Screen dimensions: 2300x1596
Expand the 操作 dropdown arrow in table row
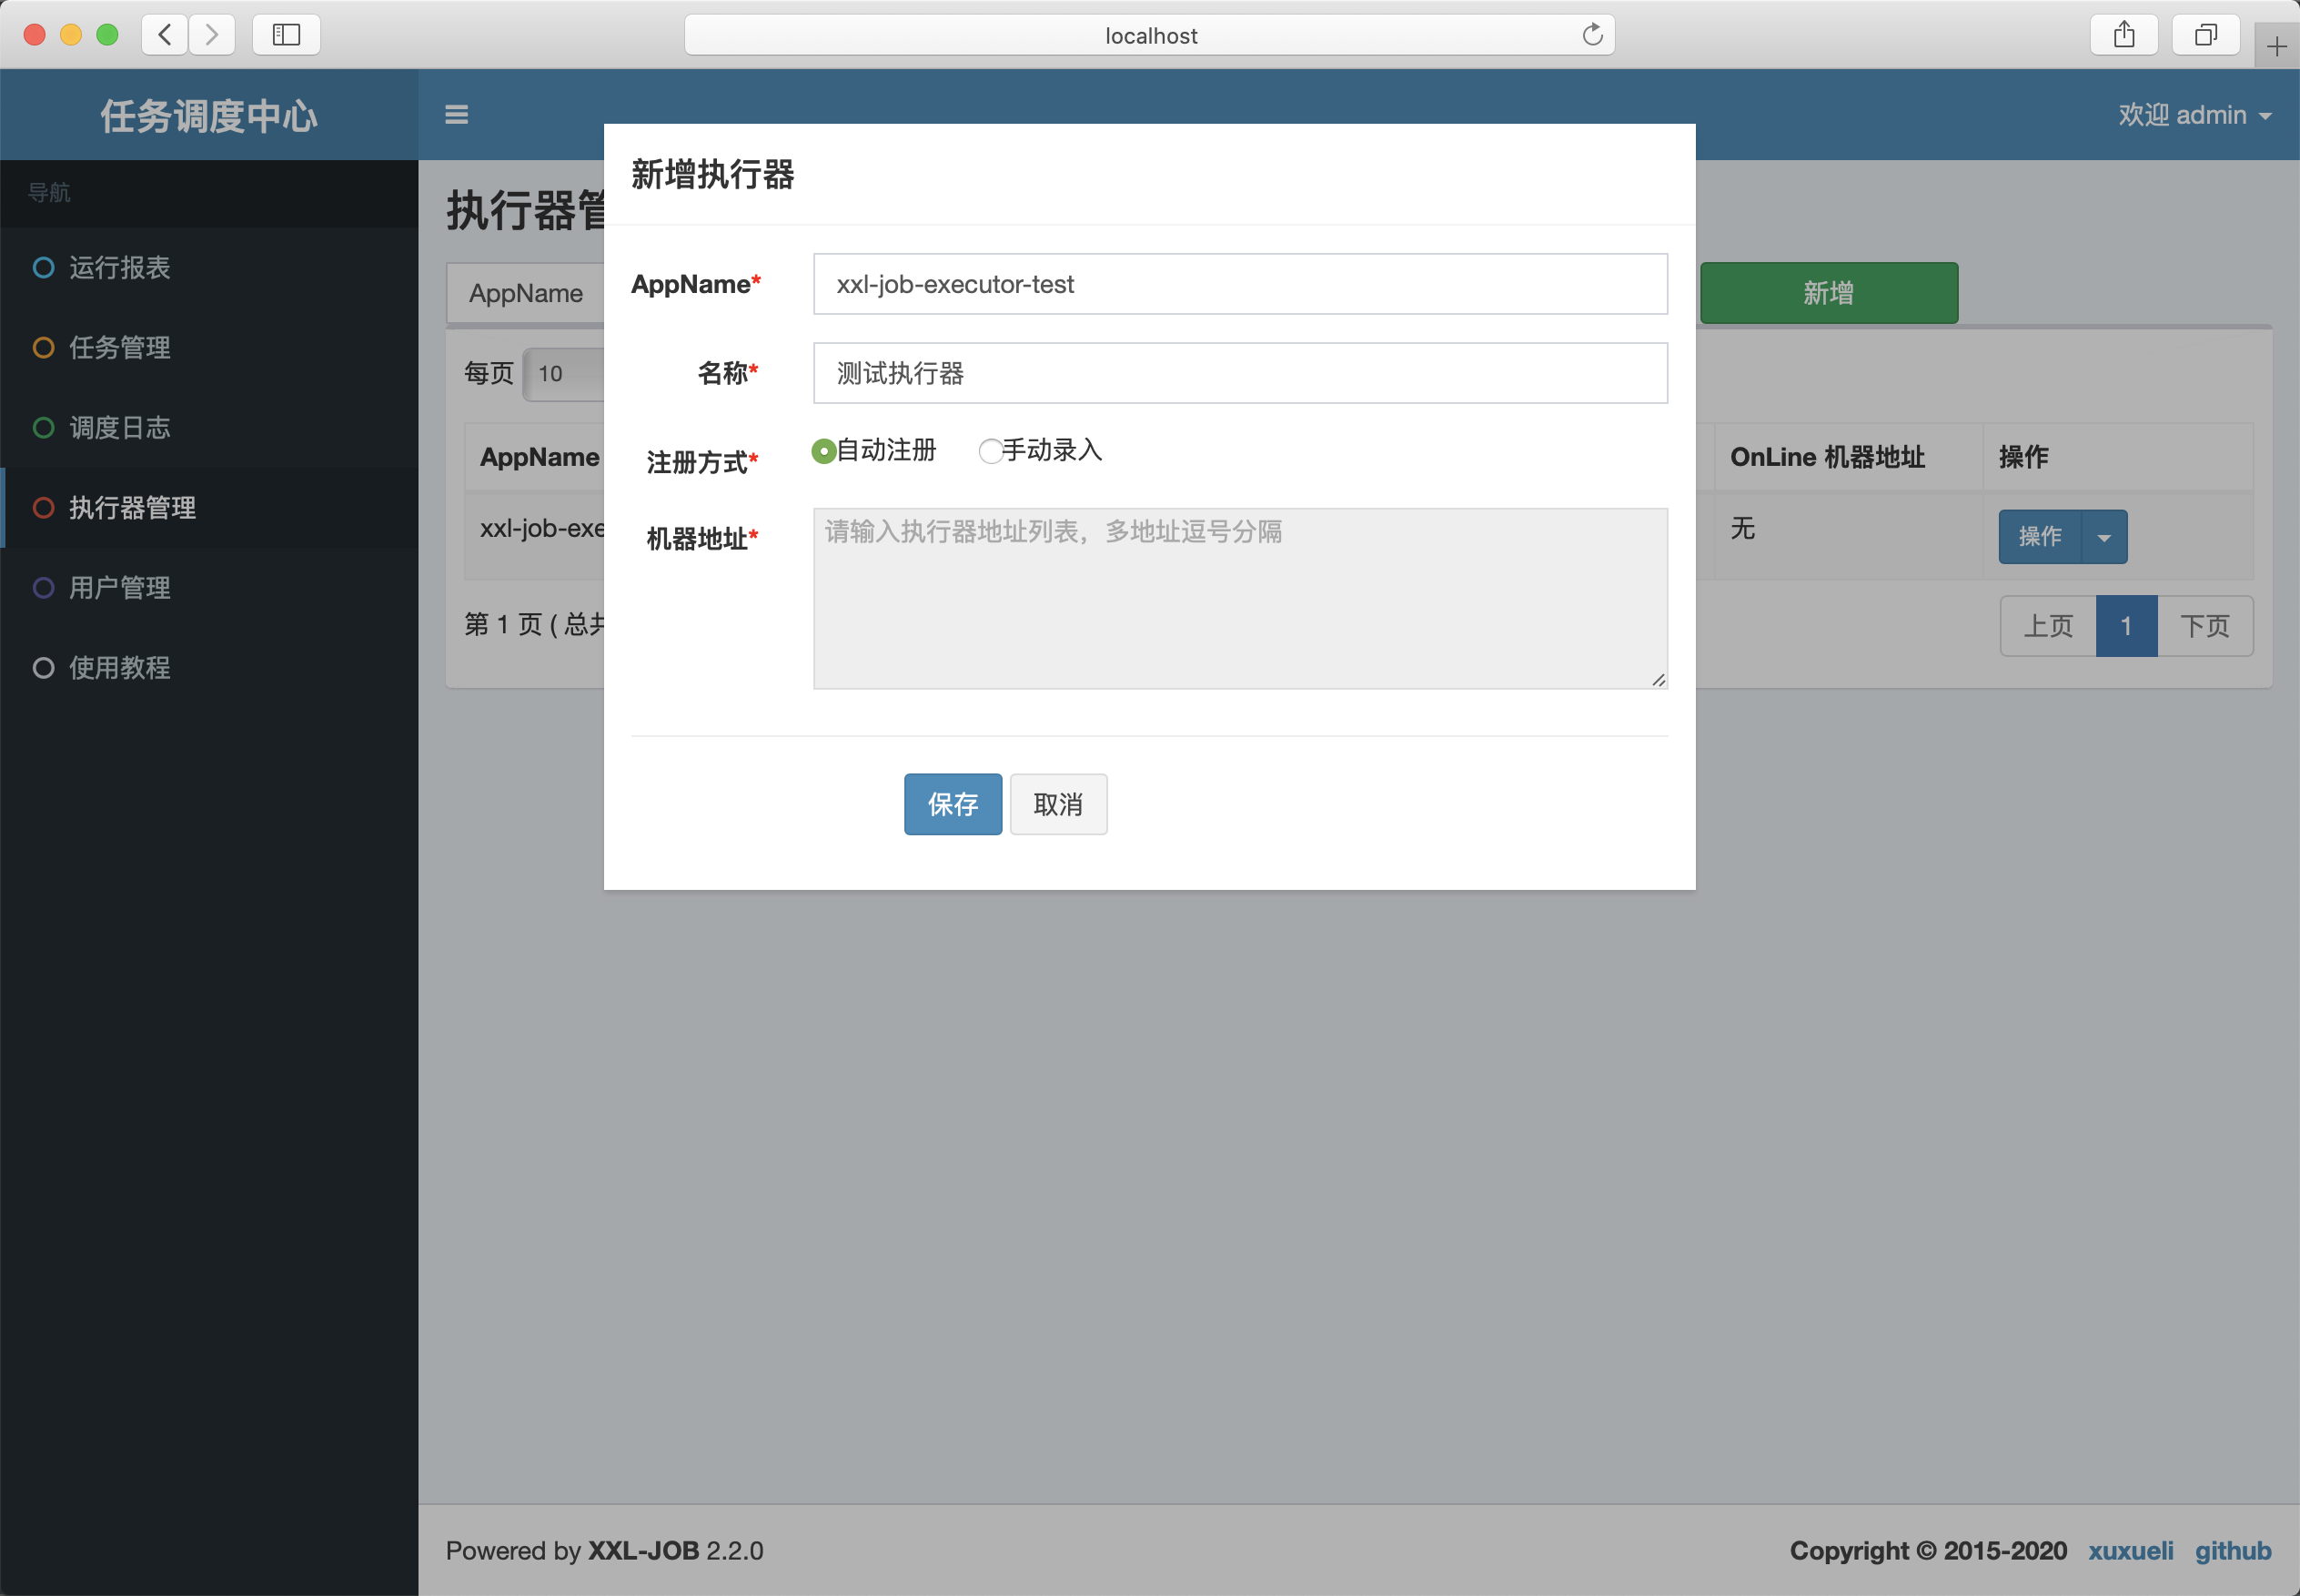2104,537
